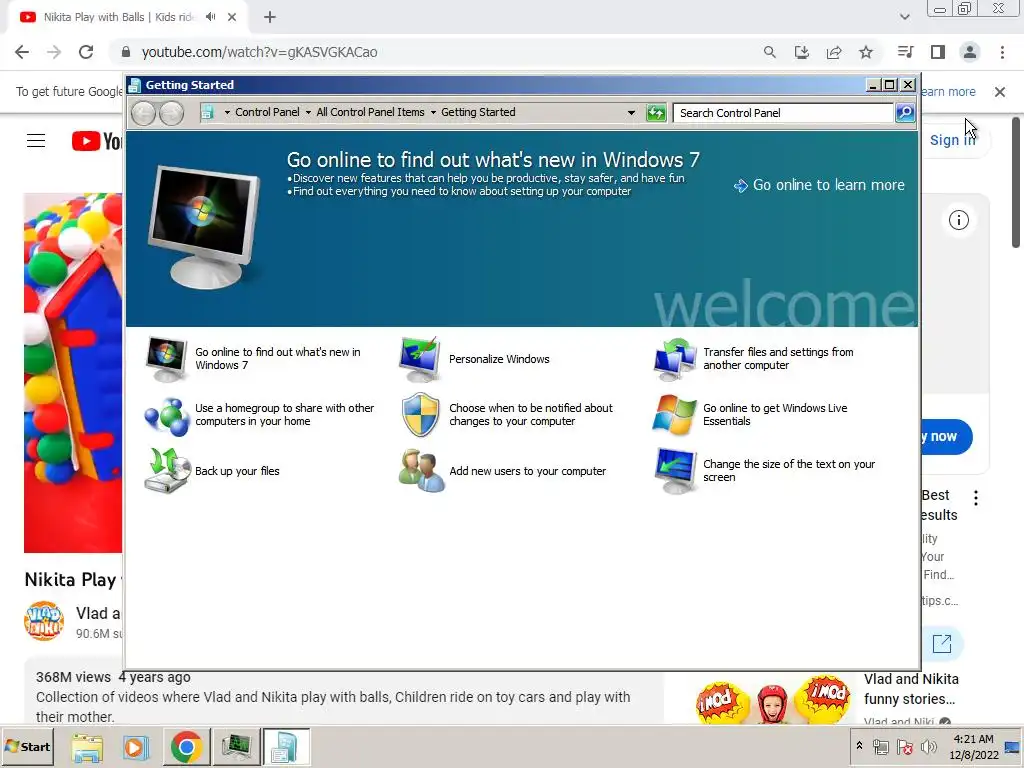This screenshot has width=1024, height=768.
Task: Click the volume speaker tray icon
Action: pyautogui.click(x=929, y=746)
